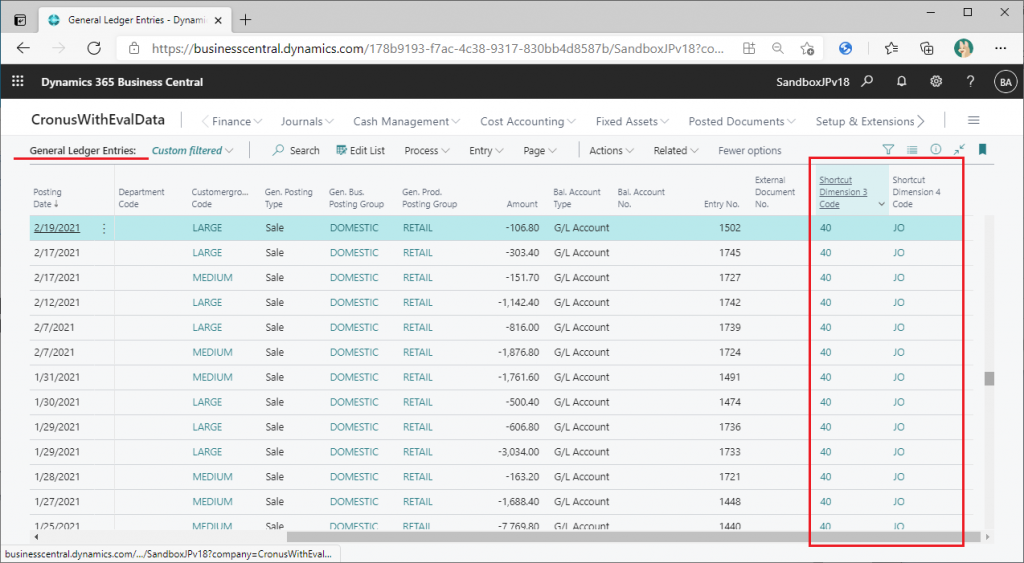This screenshot has width=1024, height=563.
Task: Click amount -3,034.00
Action: [x=519, y=452]
